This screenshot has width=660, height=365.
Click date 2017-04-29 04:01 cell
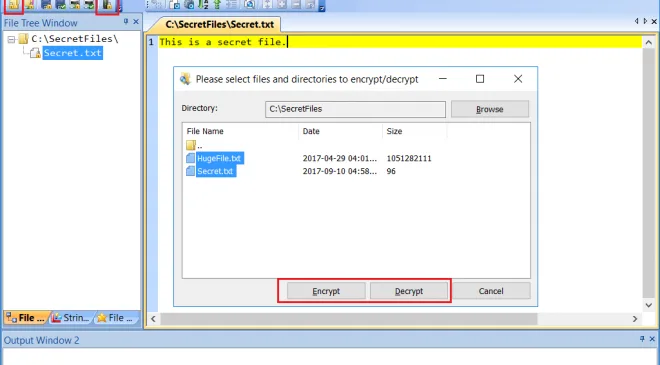[340, 158]
